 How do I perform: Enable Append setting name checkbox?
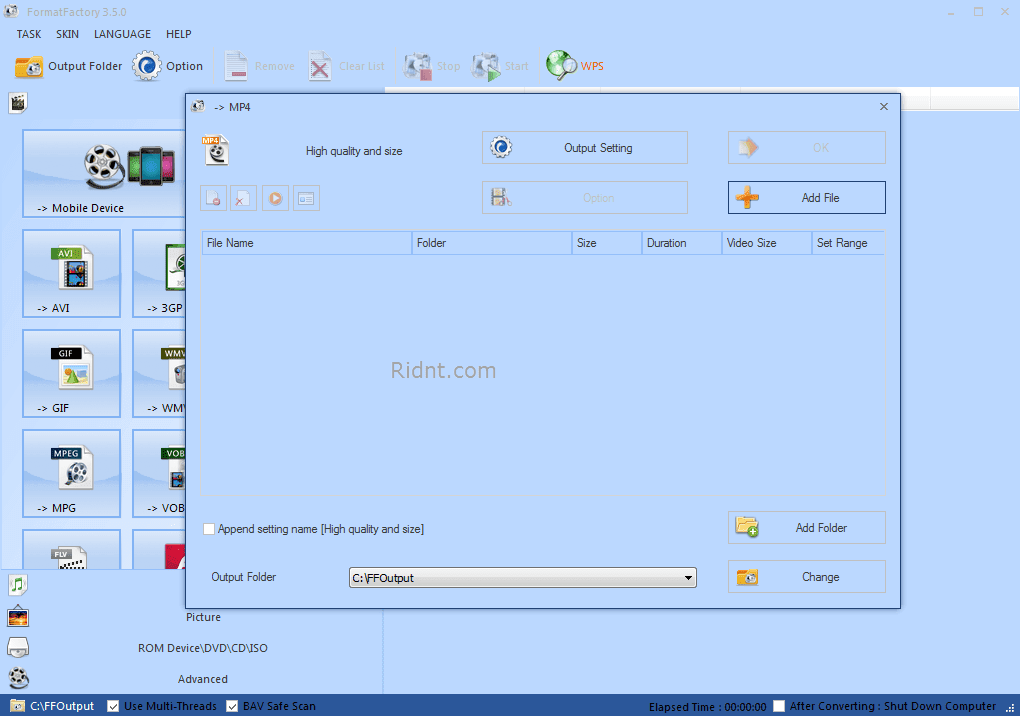[x=209, y=529]
